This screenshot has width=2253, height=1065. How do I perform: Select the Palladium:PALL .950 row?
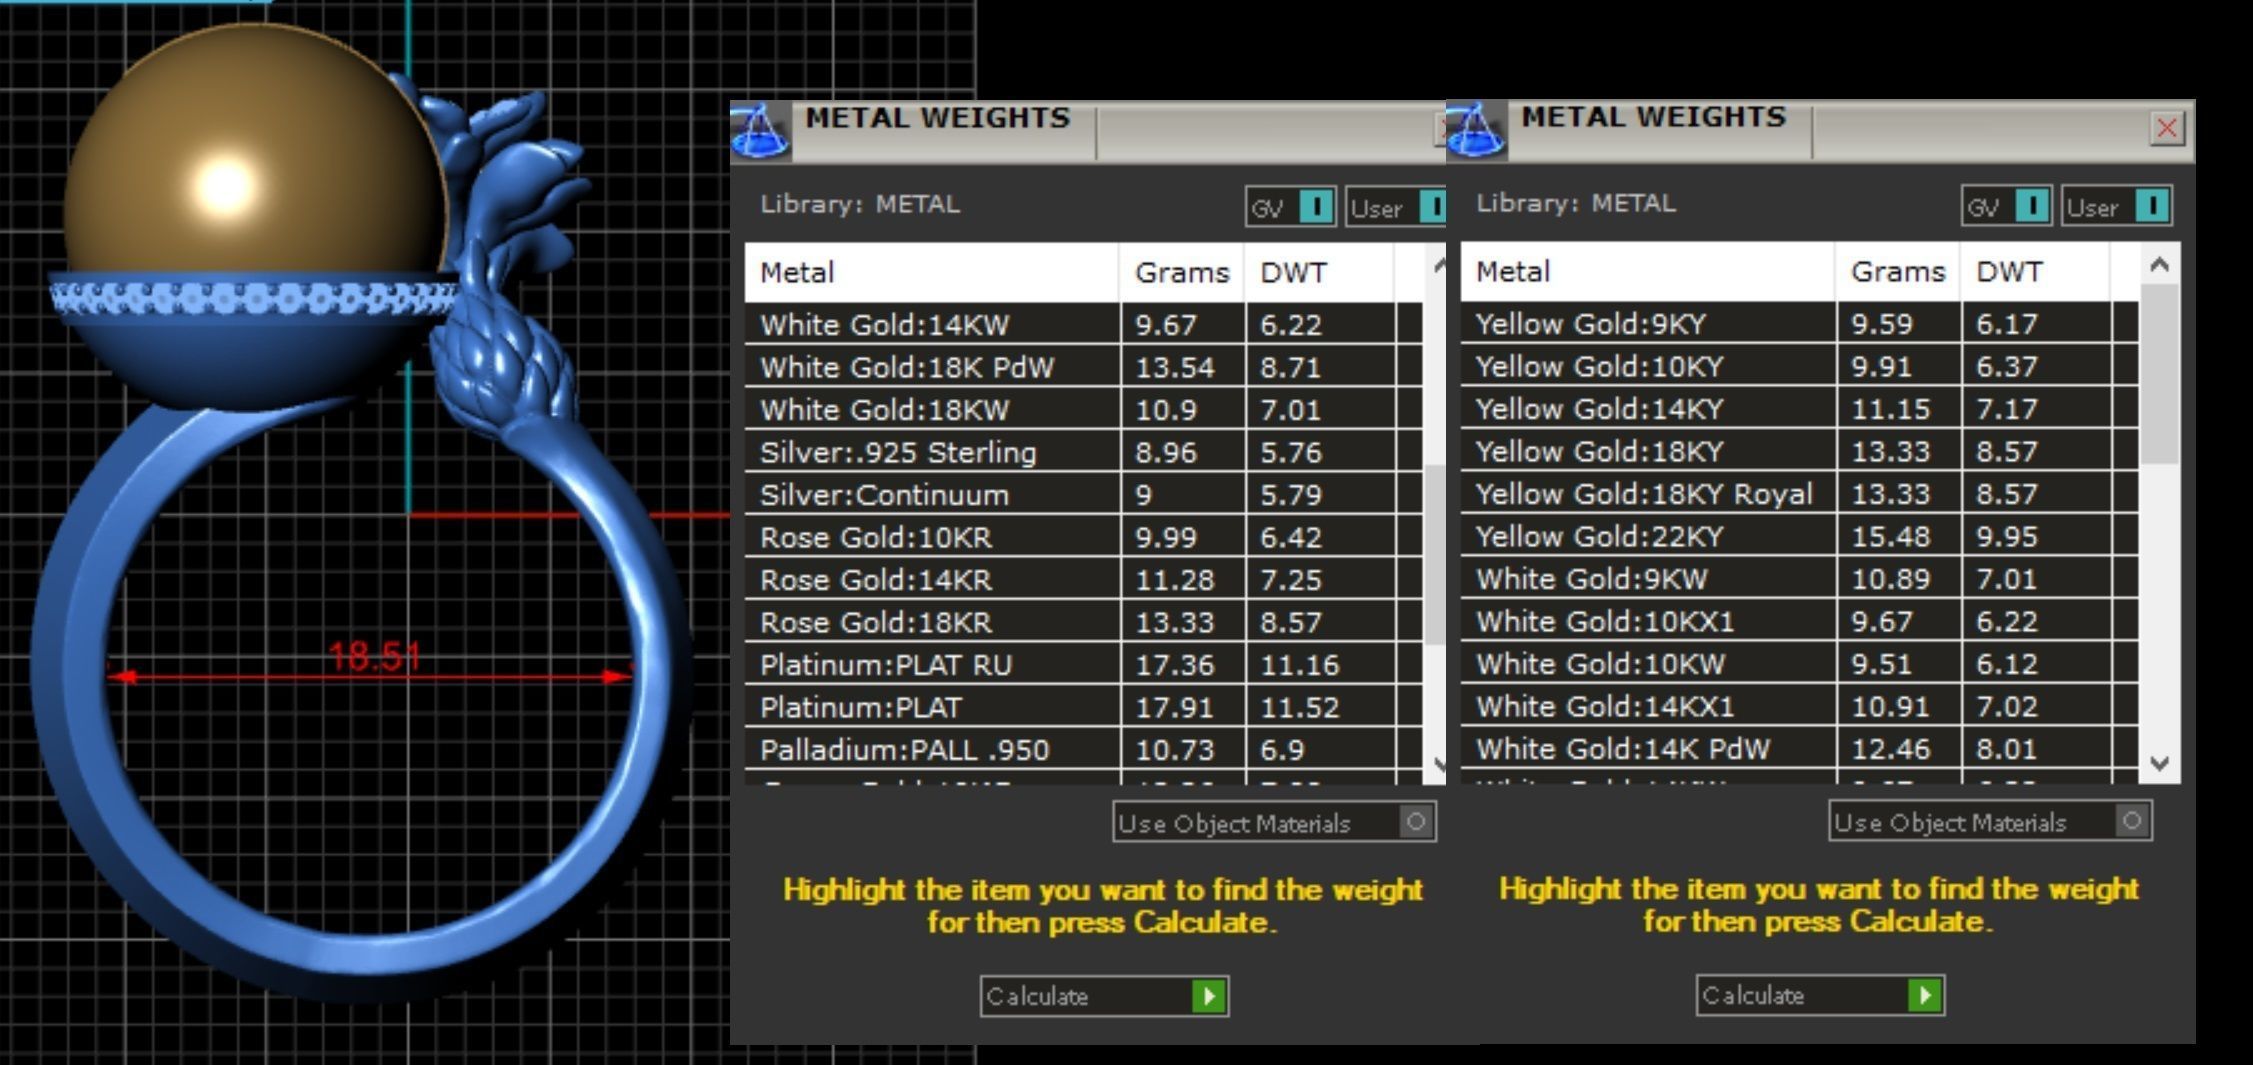click(x=1084, y=749)
